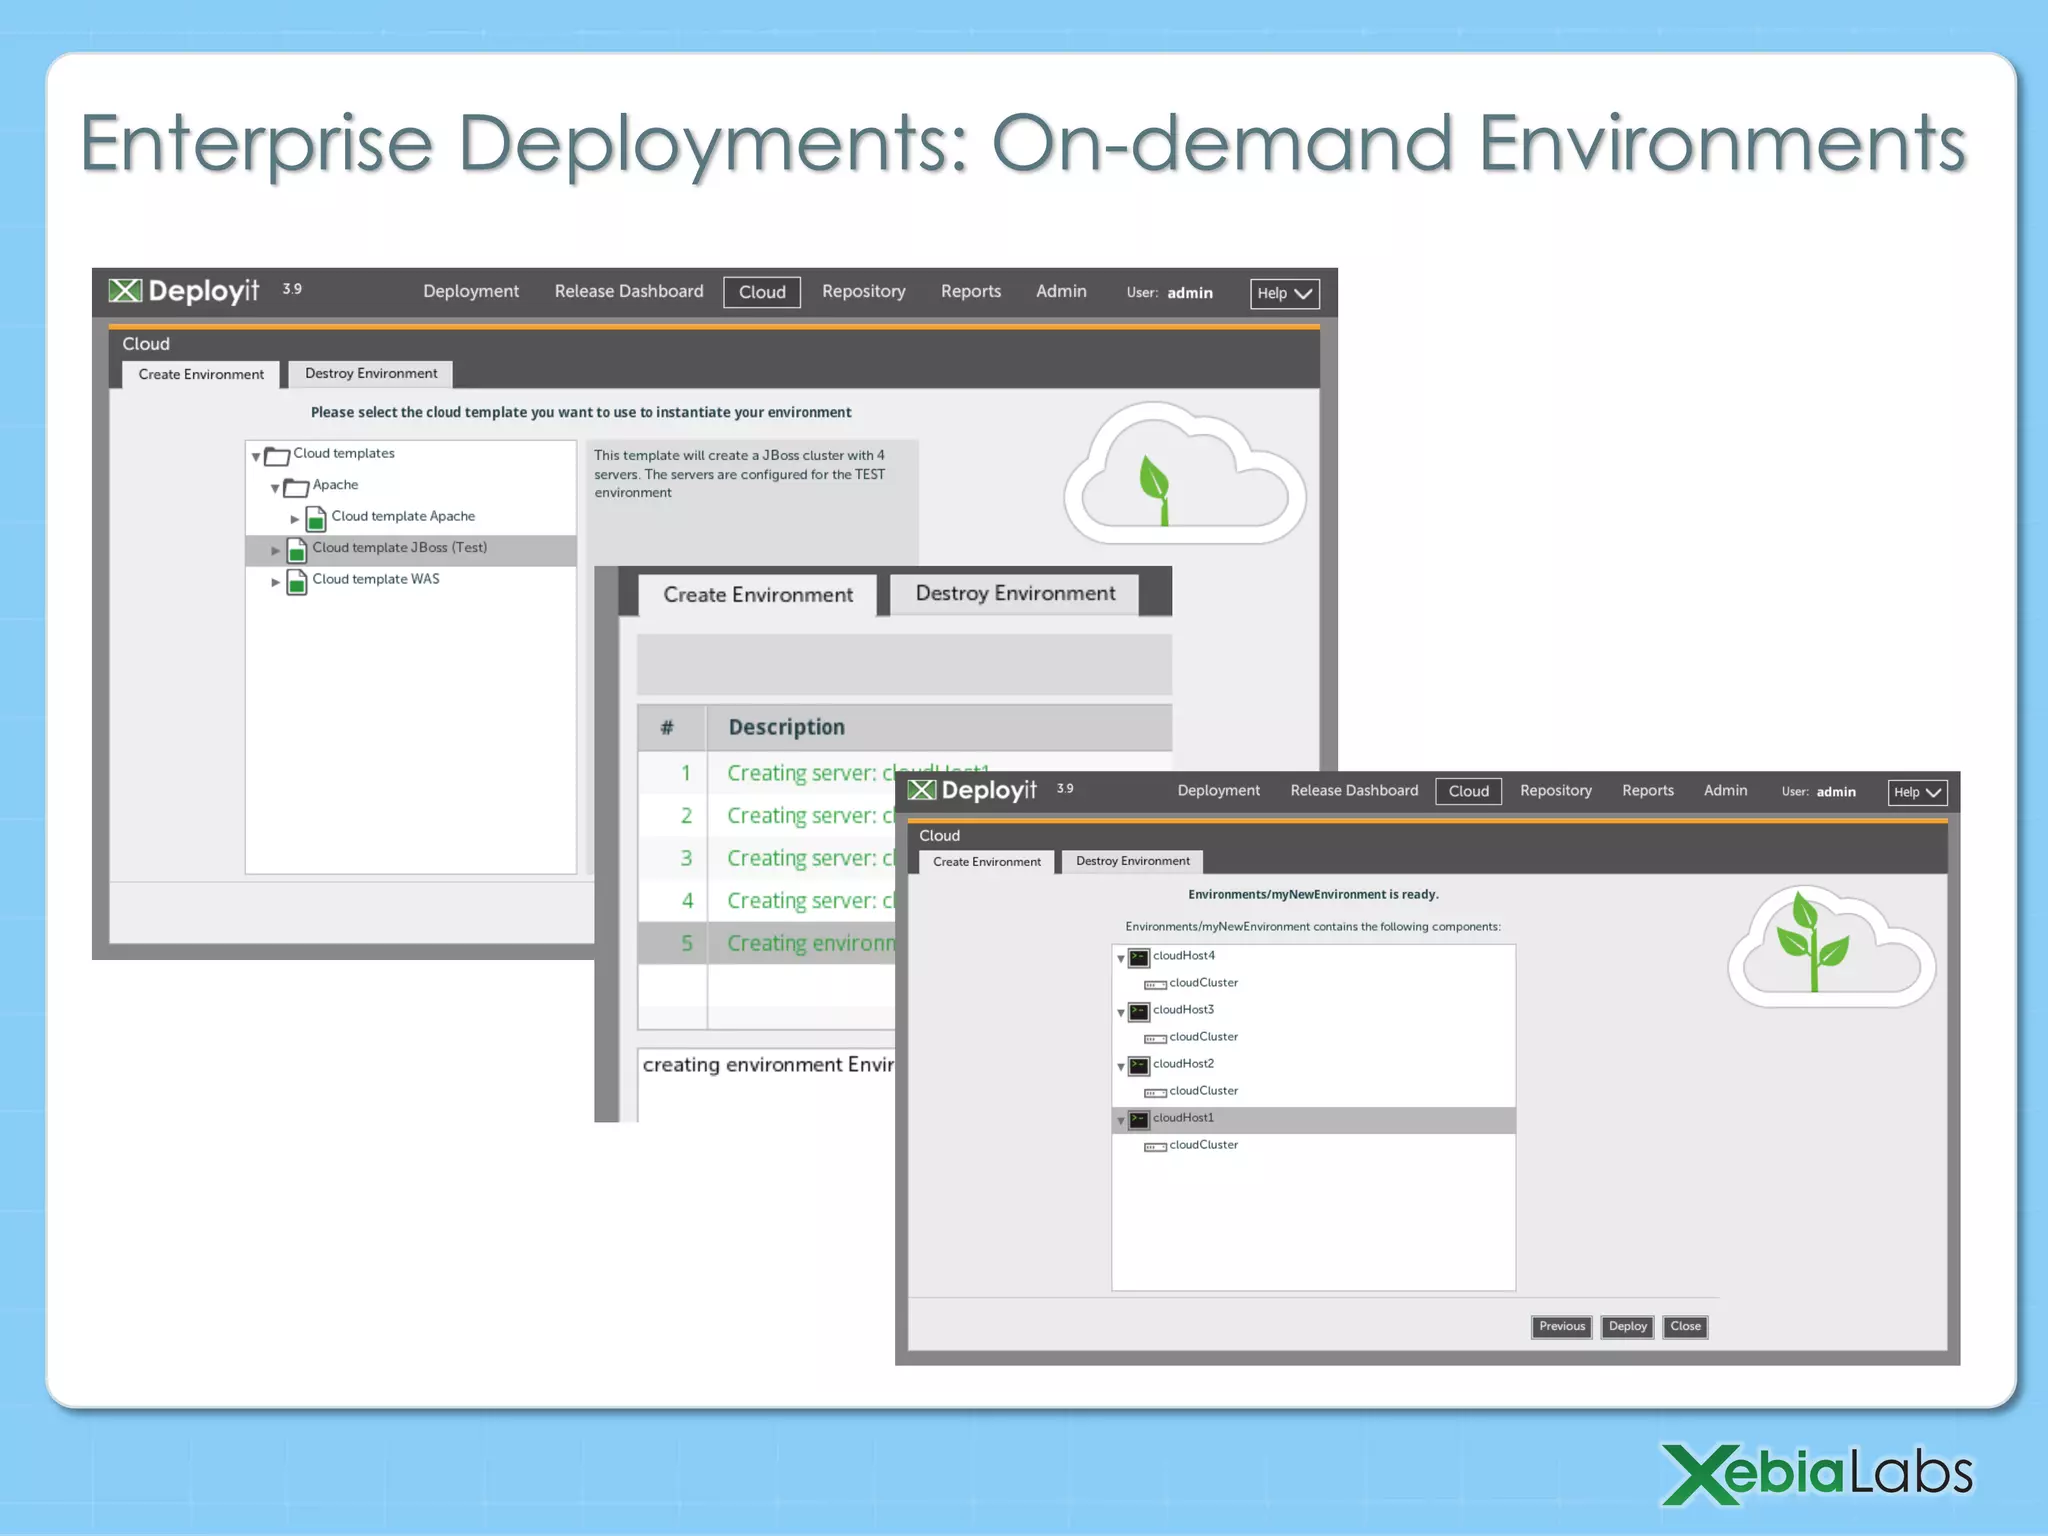Switch to Destroy Environment tab in front window
The height and width of the screenshot is (1536, 2048).
pyautogui.click(x=1133, y=861)
